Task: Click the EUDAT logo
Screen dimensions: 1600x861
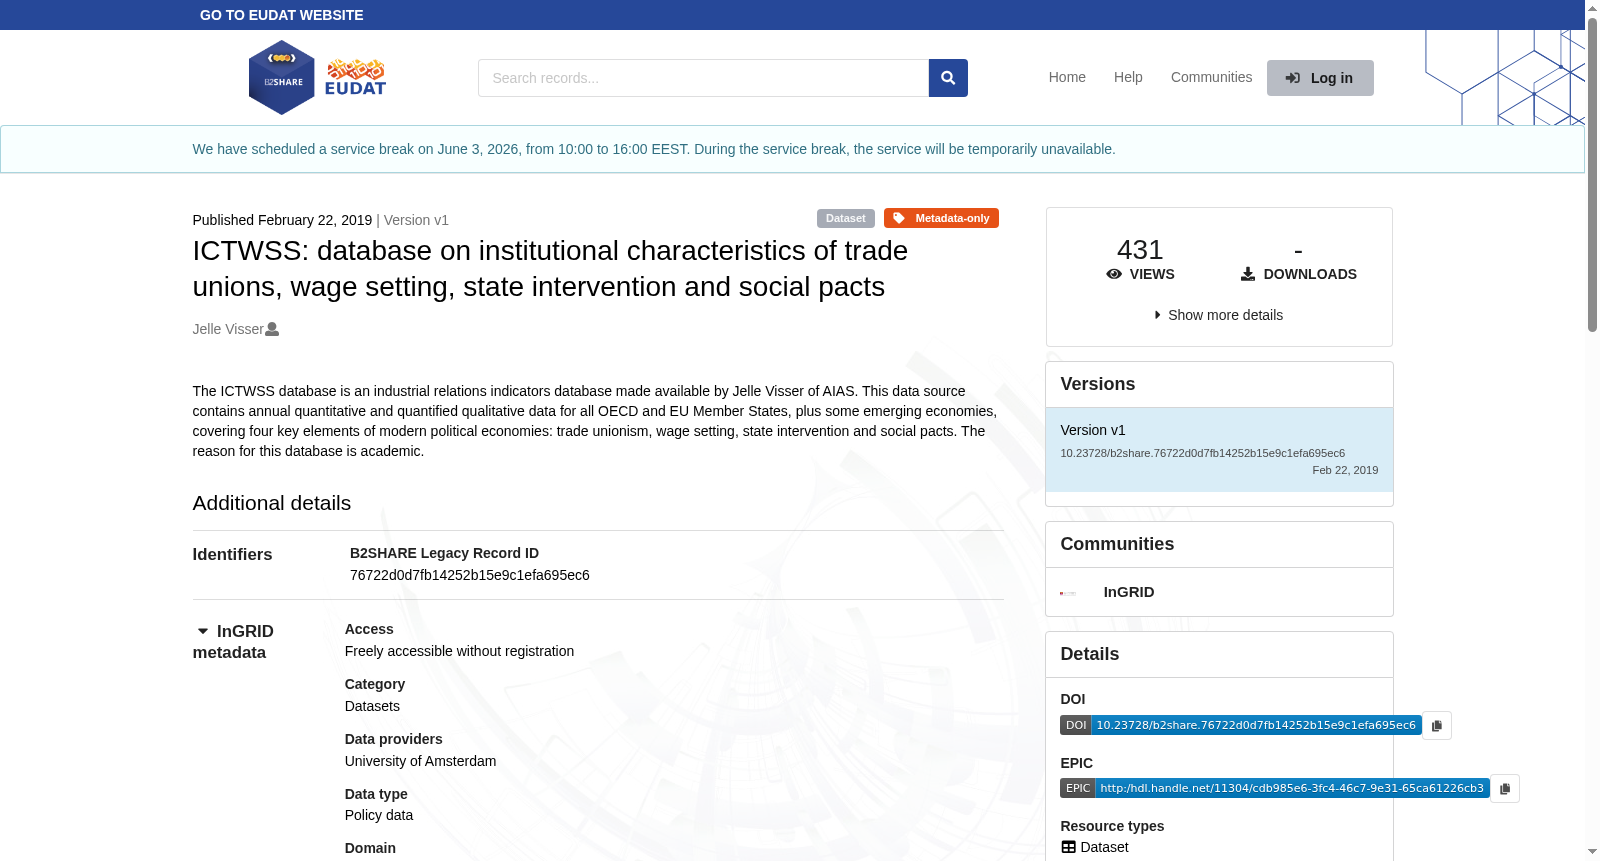Action: pyautogui.click(x=356, y=78)
